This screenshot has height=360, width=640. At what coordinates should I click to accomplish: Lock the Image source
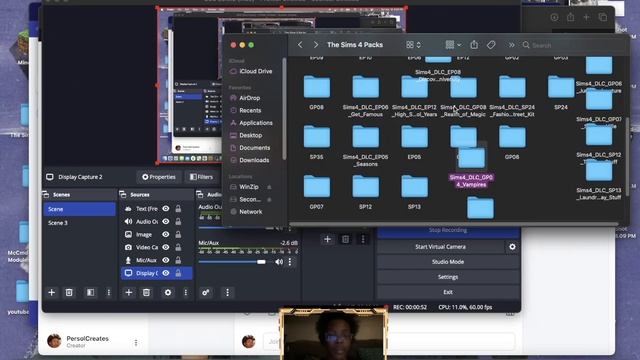(x=178, y=234)
